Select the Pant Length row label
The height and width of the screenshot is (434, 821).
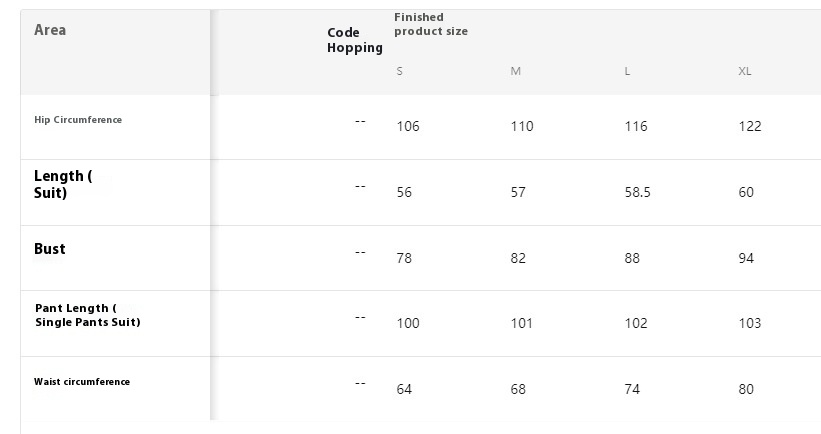(x=87, y=315)
